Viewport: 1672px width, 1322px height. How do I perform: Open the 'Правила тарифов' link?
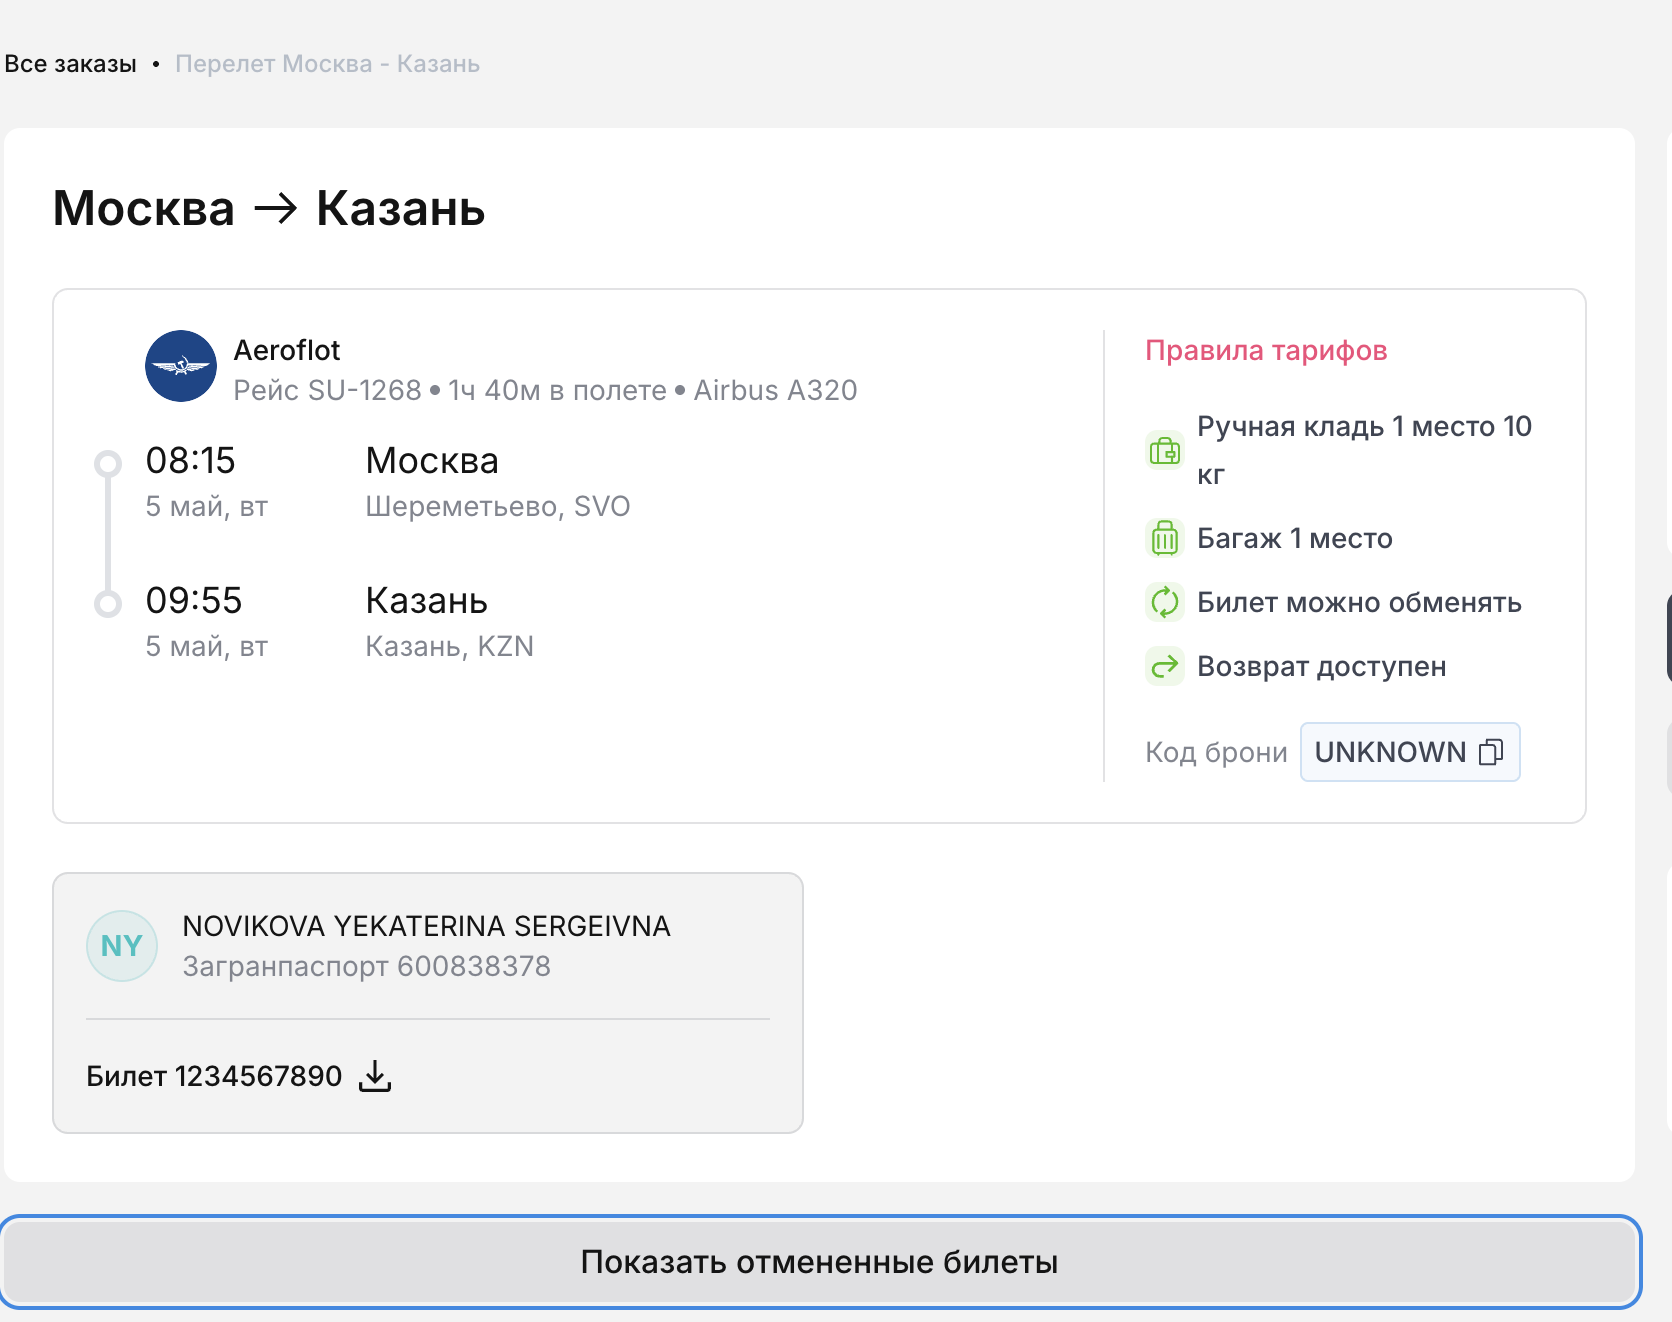coord(1265,350)
